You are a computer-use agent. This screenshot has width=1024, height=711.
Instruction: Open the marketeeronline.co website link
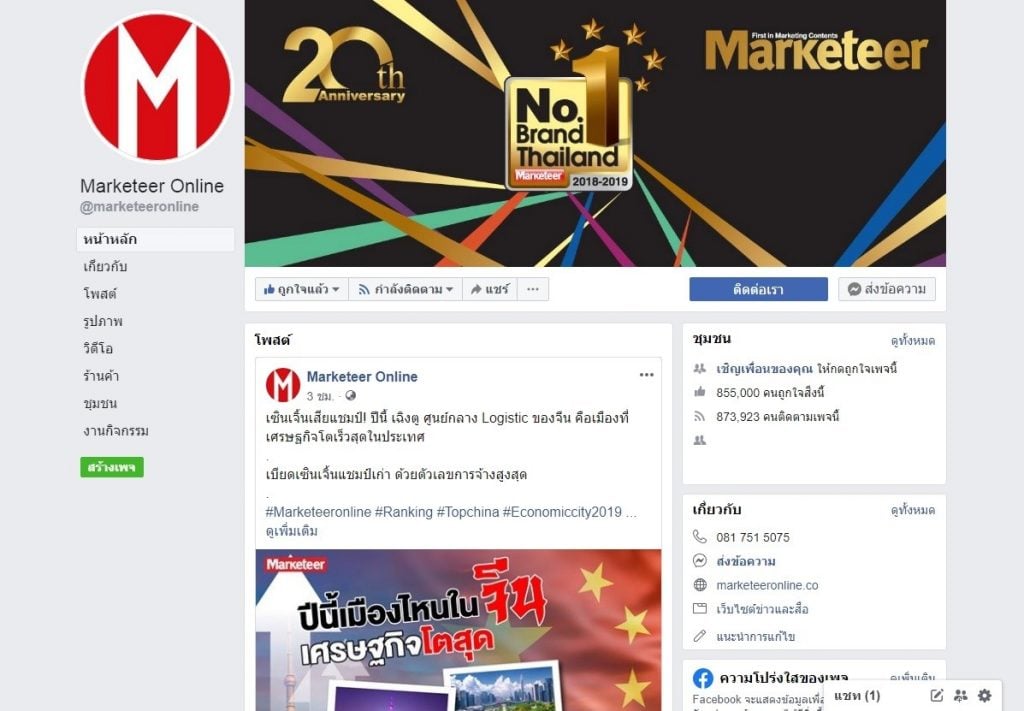click(767, 585)
